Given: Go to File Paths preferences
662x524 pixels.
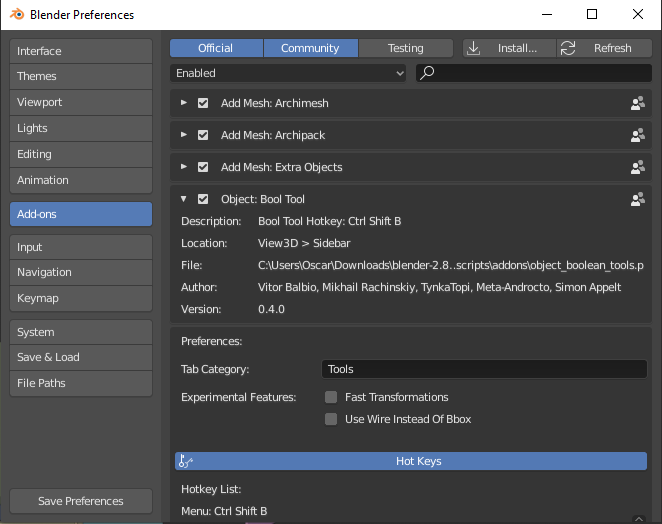Looking at the screenshot, I should tap(81, 383).
